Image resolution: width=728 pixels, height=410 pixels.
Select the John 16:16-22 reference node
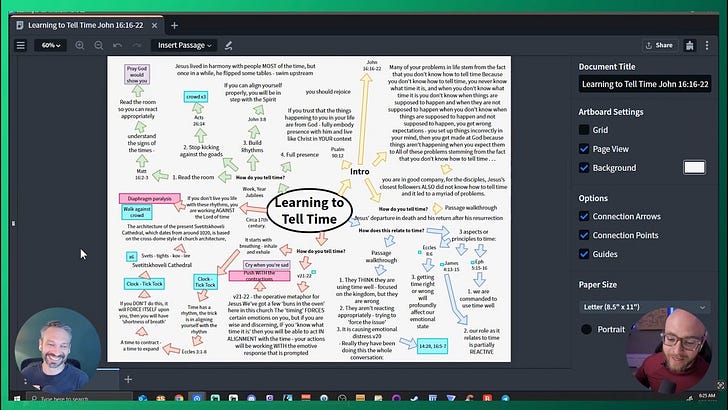[x=372, y=65]
